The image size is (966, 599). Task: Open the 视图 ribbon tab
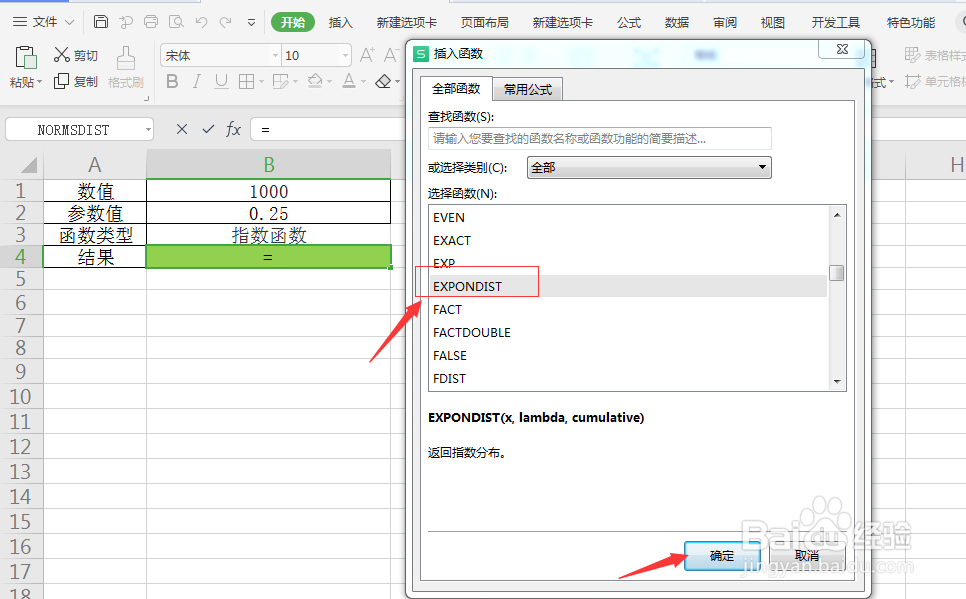point(773,23)
